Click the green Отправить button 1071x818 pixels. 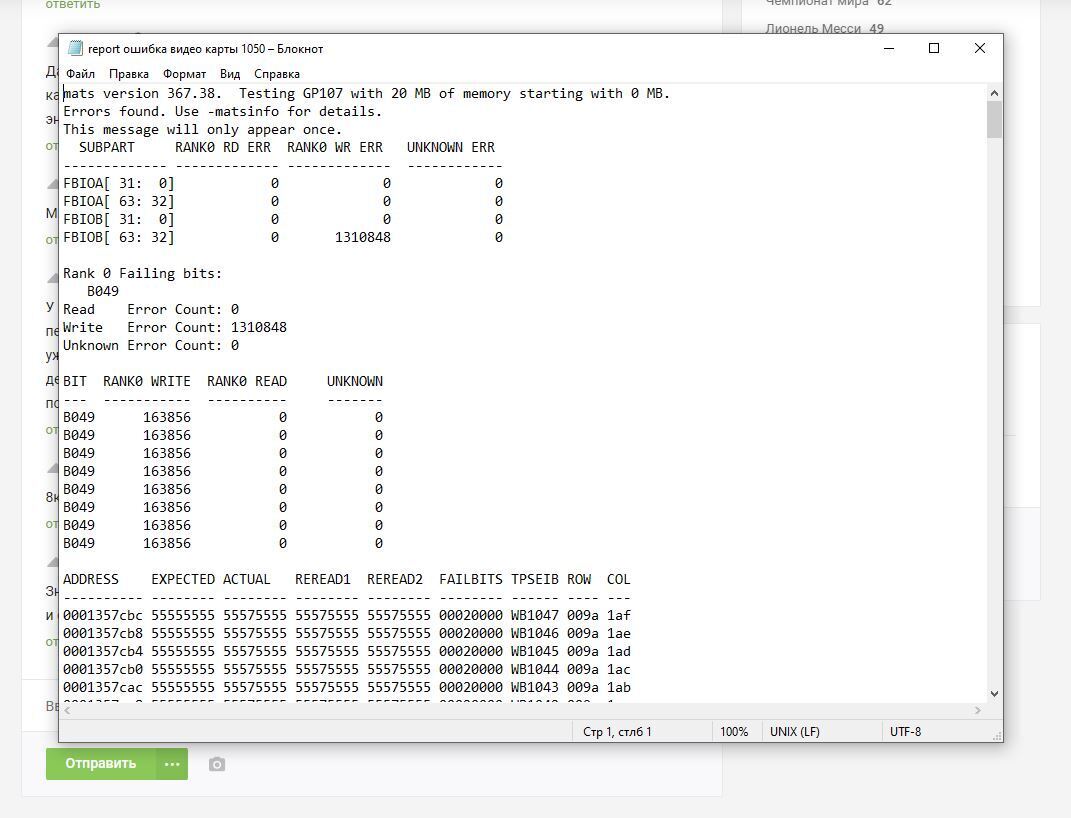pos(100,764)
